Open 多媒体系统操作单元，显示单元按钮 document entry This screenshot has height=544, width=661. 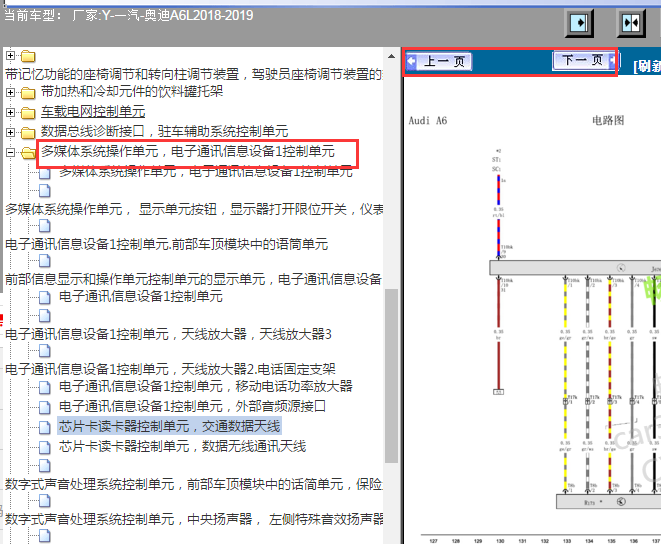tap(194, 209)
